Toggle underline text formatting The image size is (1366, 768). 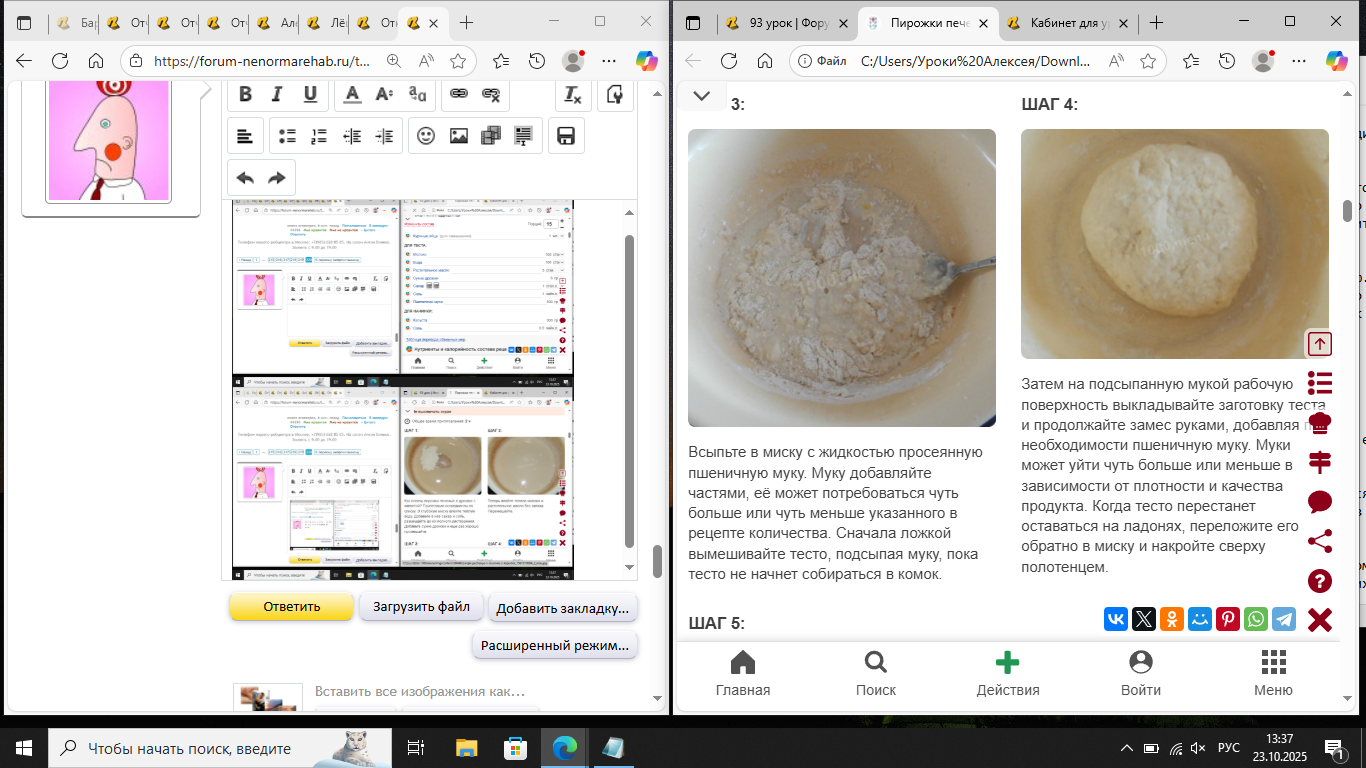tap(310, 94)
